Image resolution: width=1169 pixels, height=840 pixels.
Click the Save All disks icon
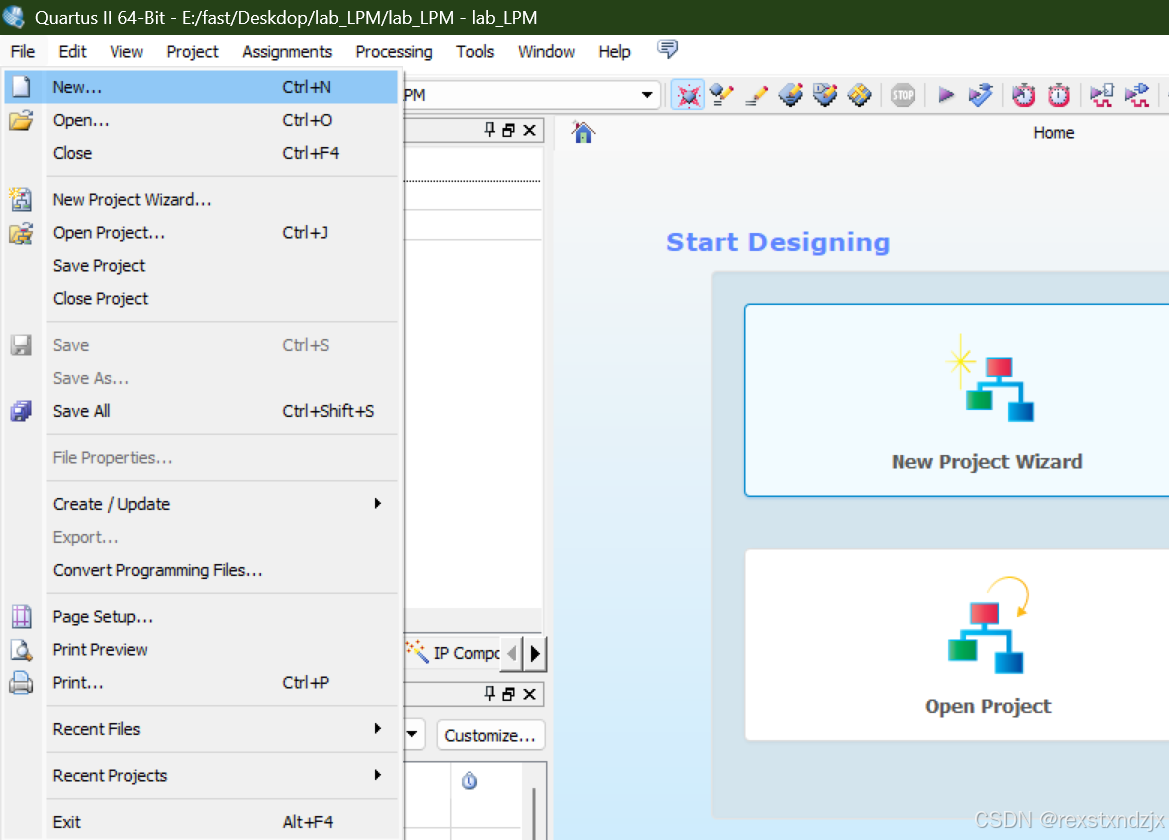point(21,411)
